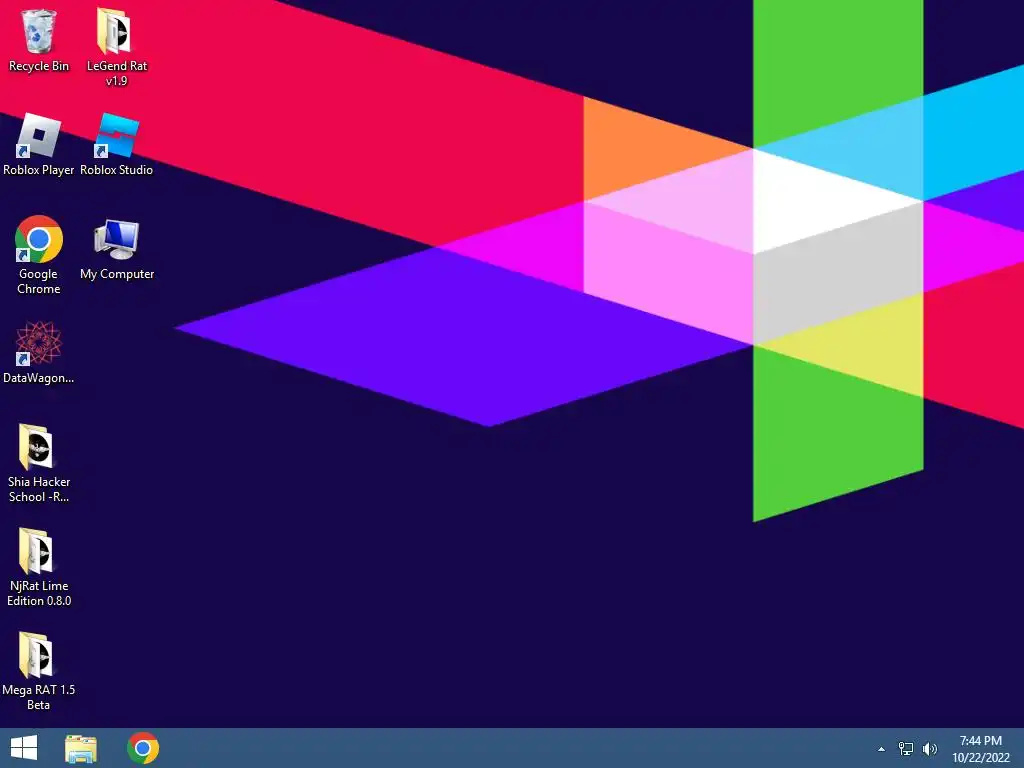Open File Explorer from the taskbar
Viewport: 1024px width, 768px height.
pyautogui.click(x=81, y=748)
